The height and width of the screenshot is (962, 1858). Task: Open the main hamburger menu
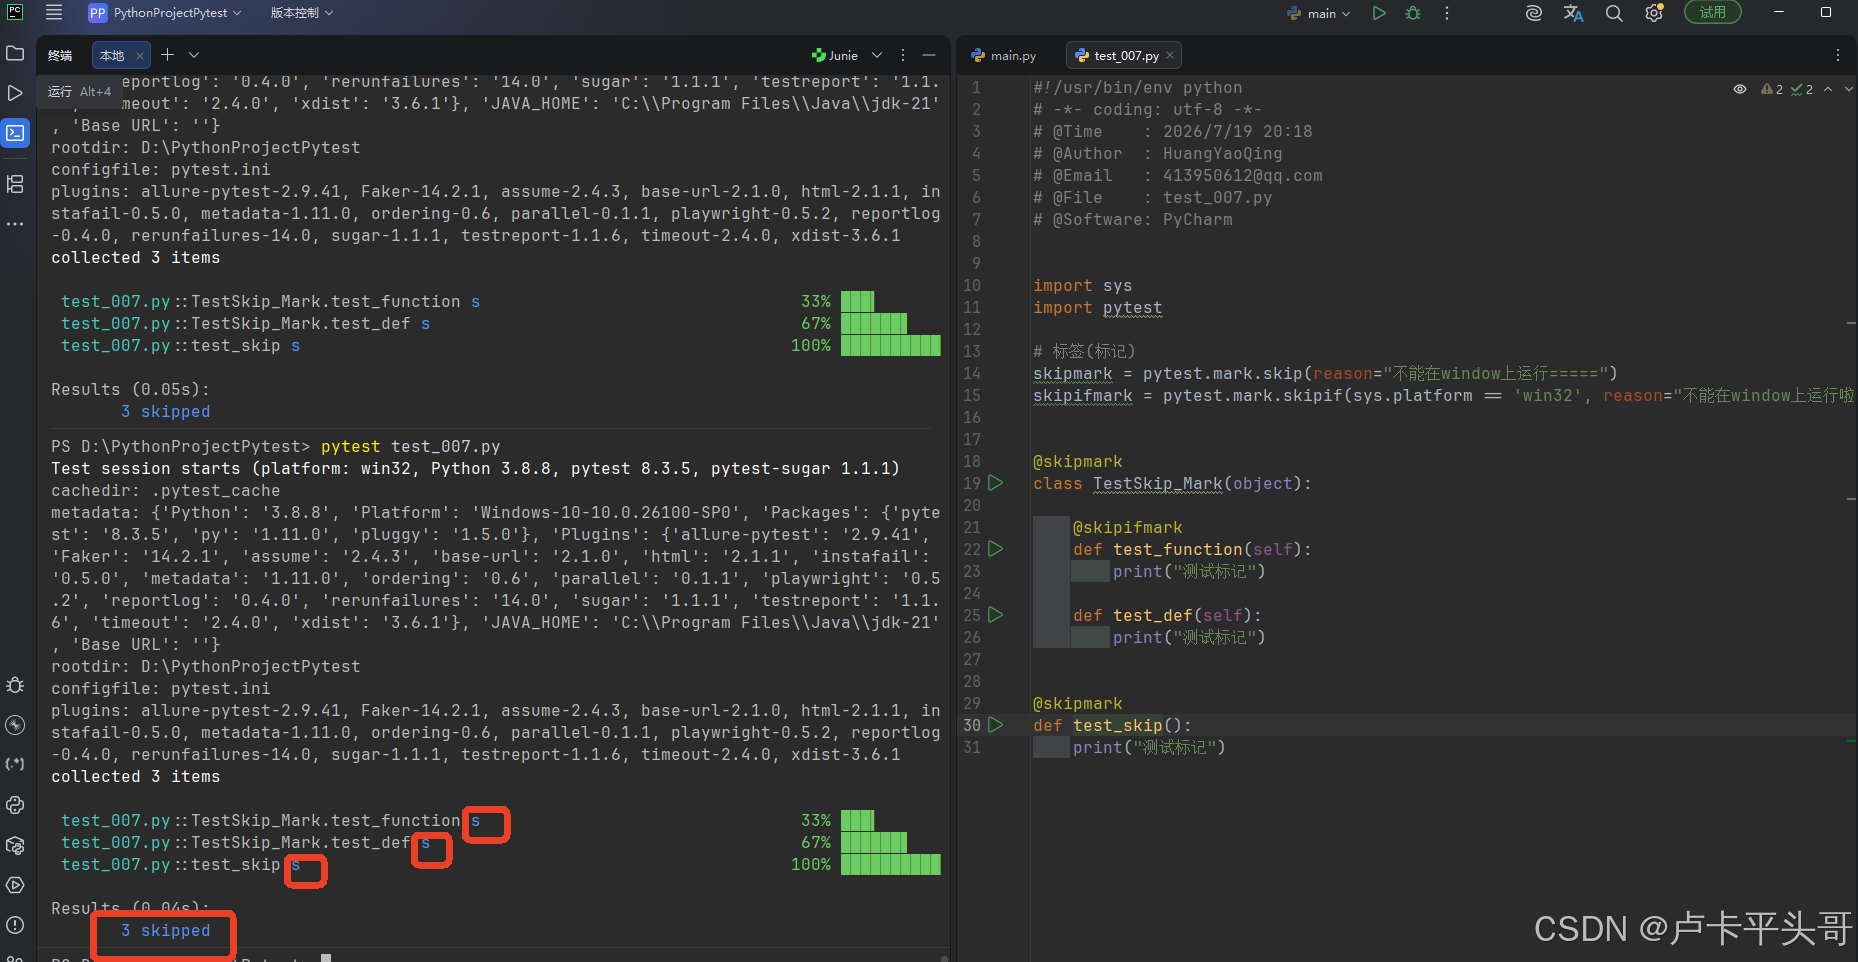pyautogui.click(x=54, y=13)
